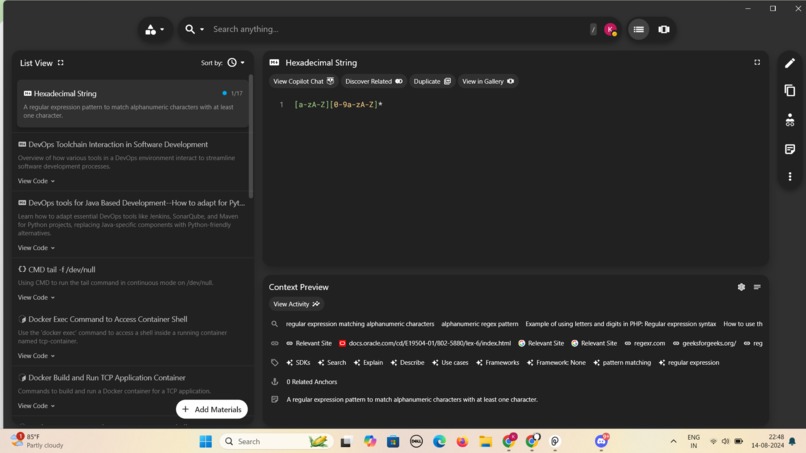806x453 pixels.
Task: Click the related links chain icon
Action: [x=274, y=343]
